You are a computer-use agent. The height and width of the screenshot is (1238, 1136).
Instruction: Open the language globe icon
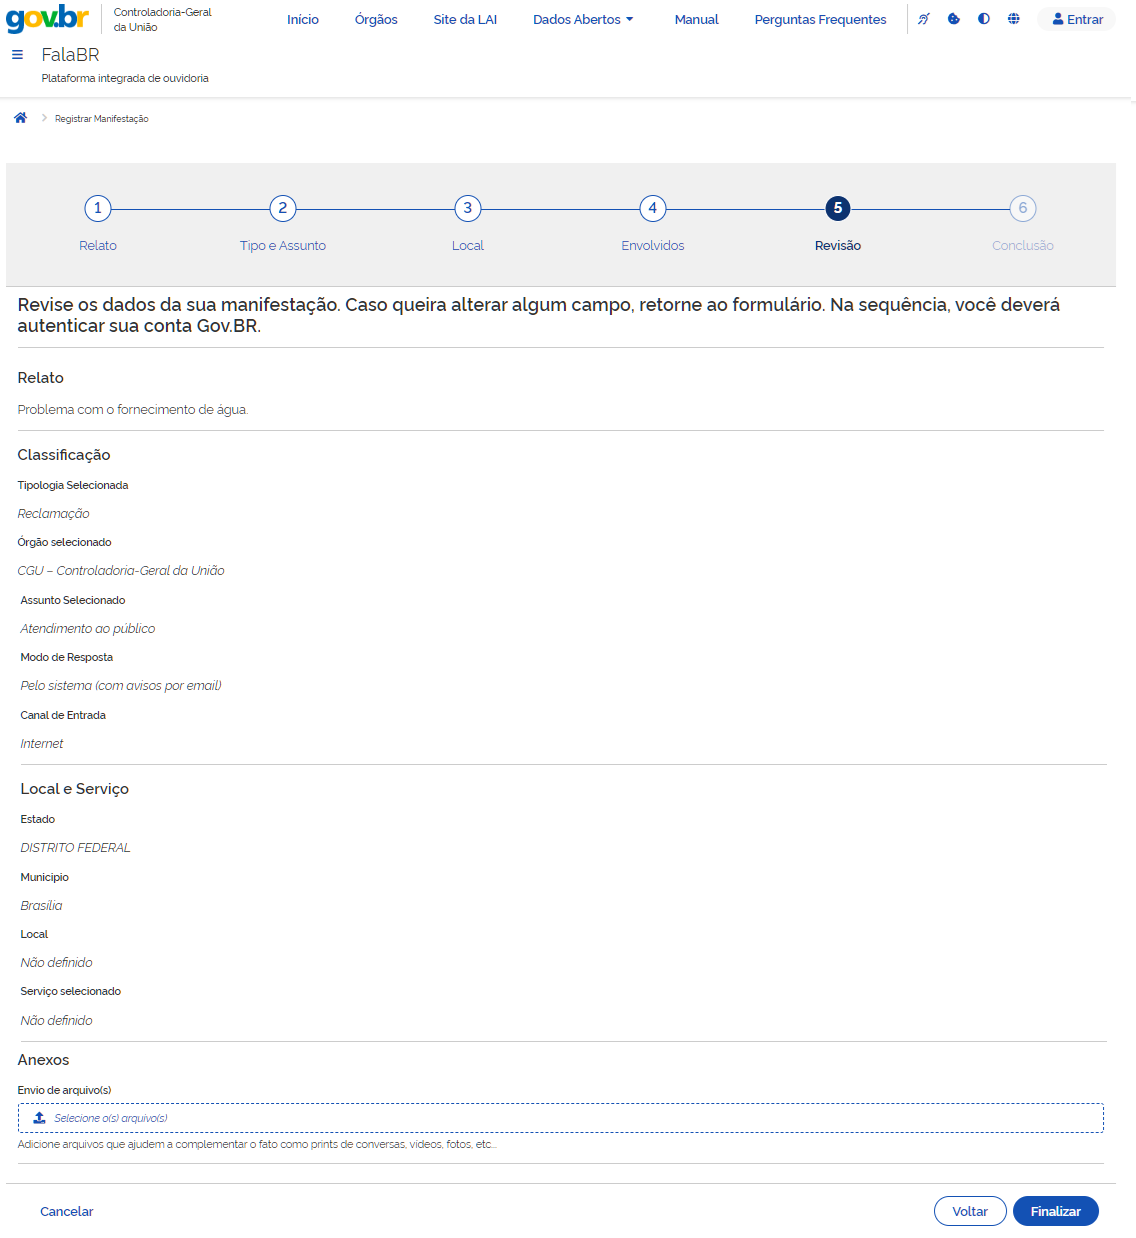tap(1014, 19)
